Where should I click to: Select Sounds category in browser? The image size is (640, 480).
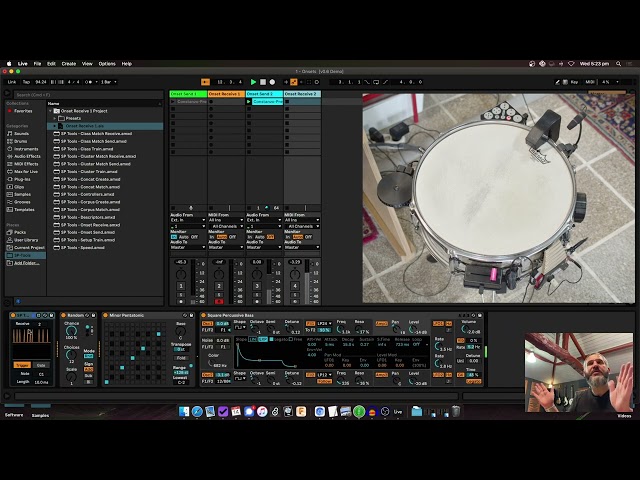tap(21, 133)
